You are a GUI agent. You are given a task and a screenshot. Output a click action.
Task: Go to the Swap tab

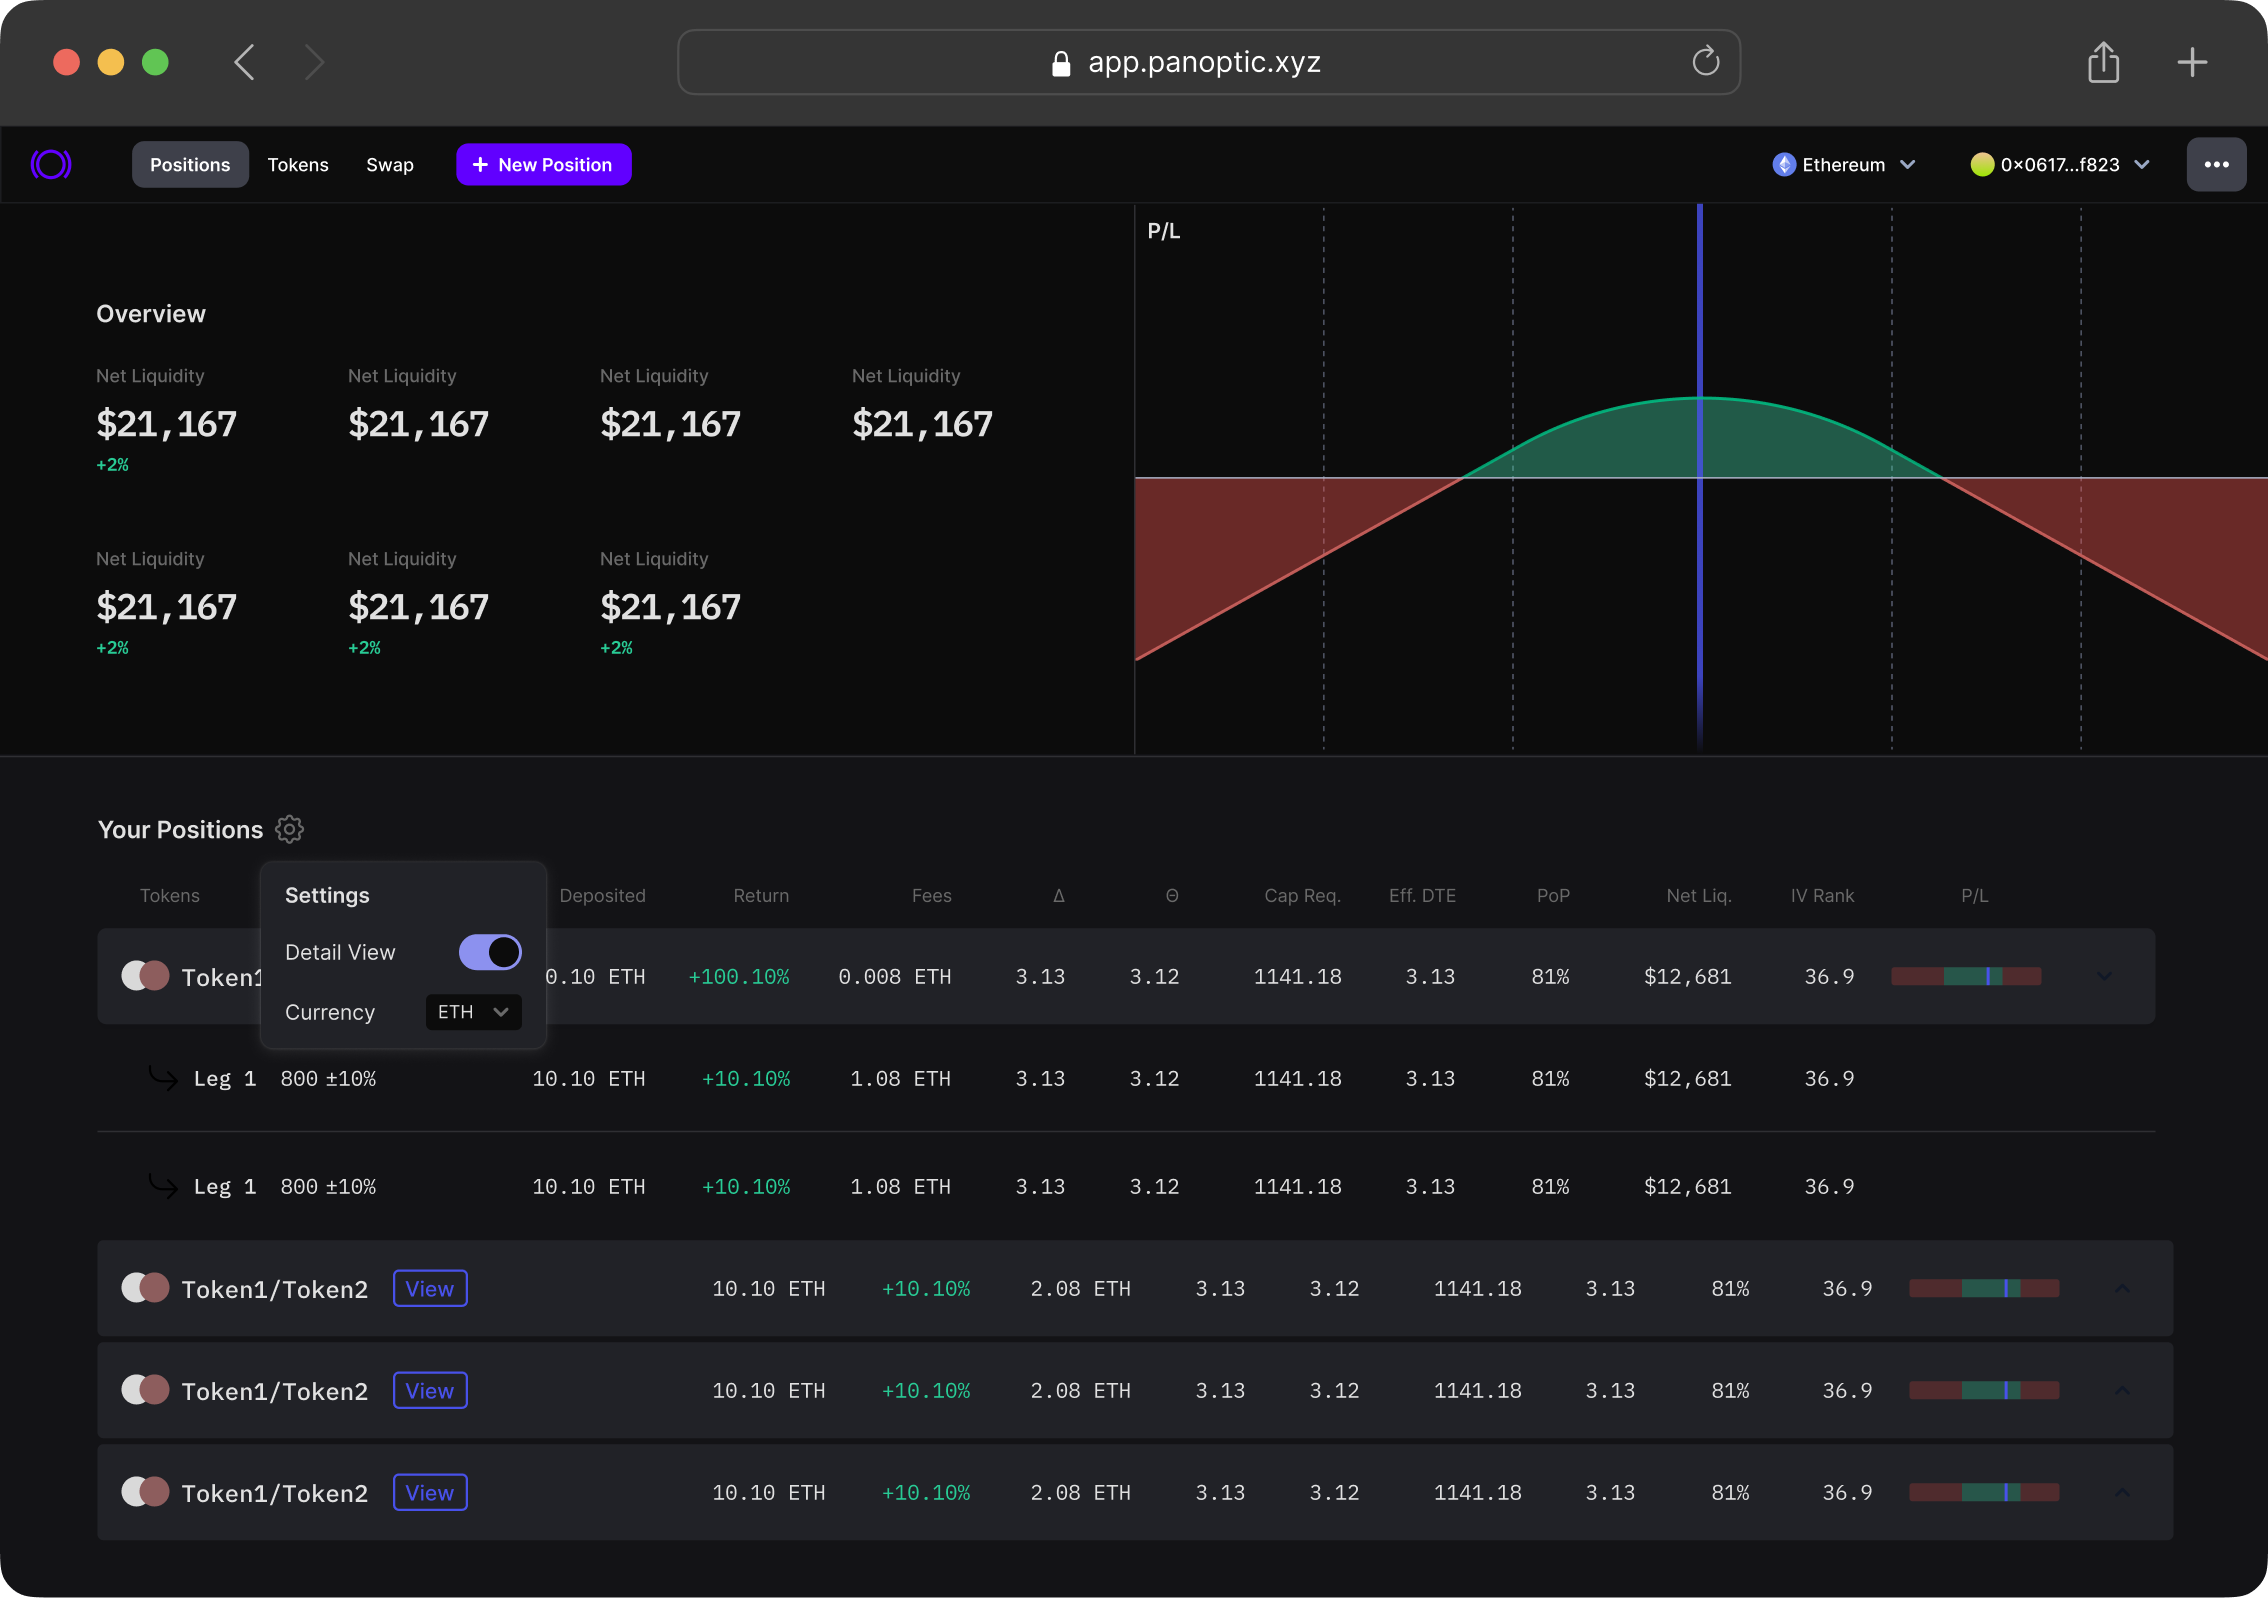[x=389, y=164]
